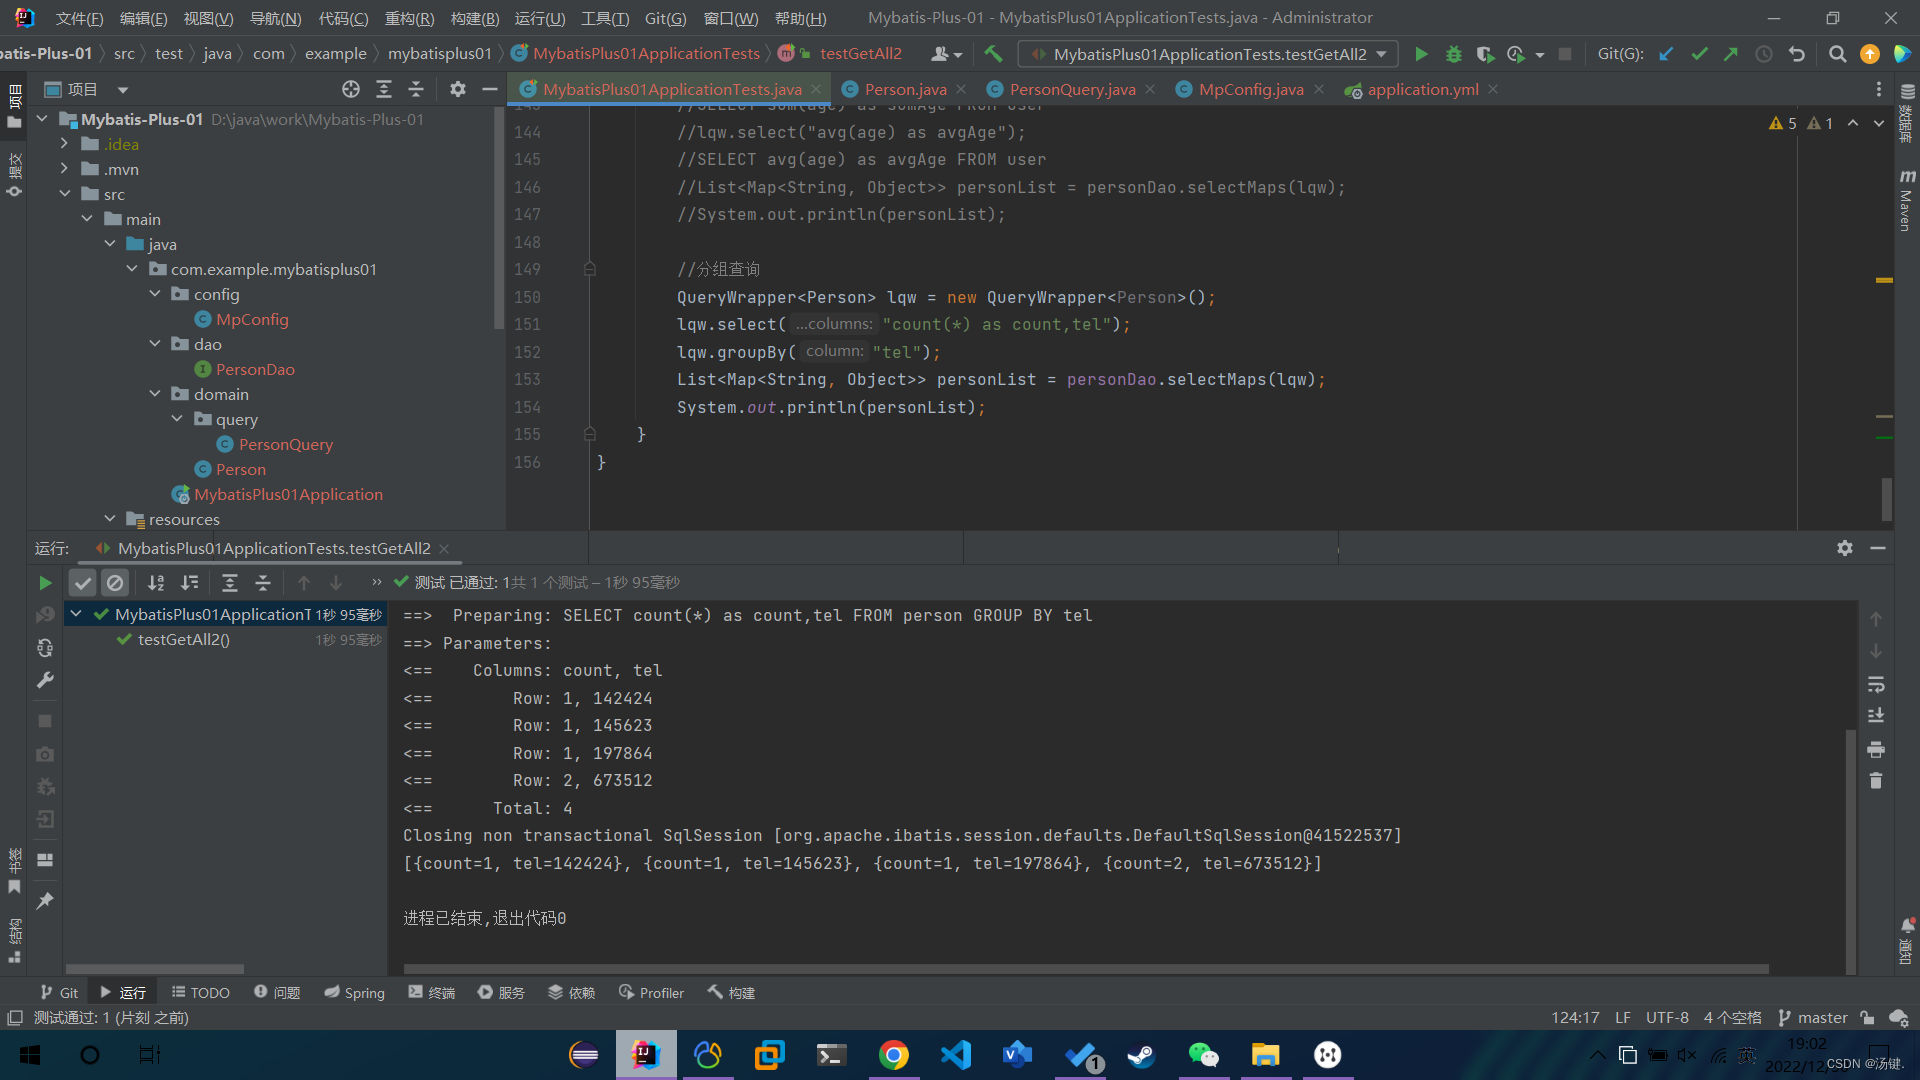Toggle show ignored tests button
This screenshot has width=1920, height=1080.
(x=115, y=582)
